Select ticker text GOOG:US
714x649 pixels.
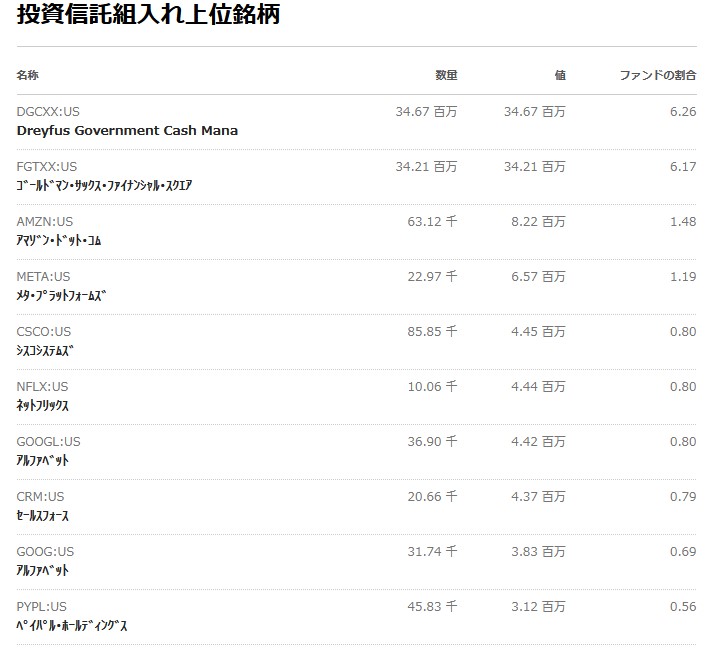[45, 552]
